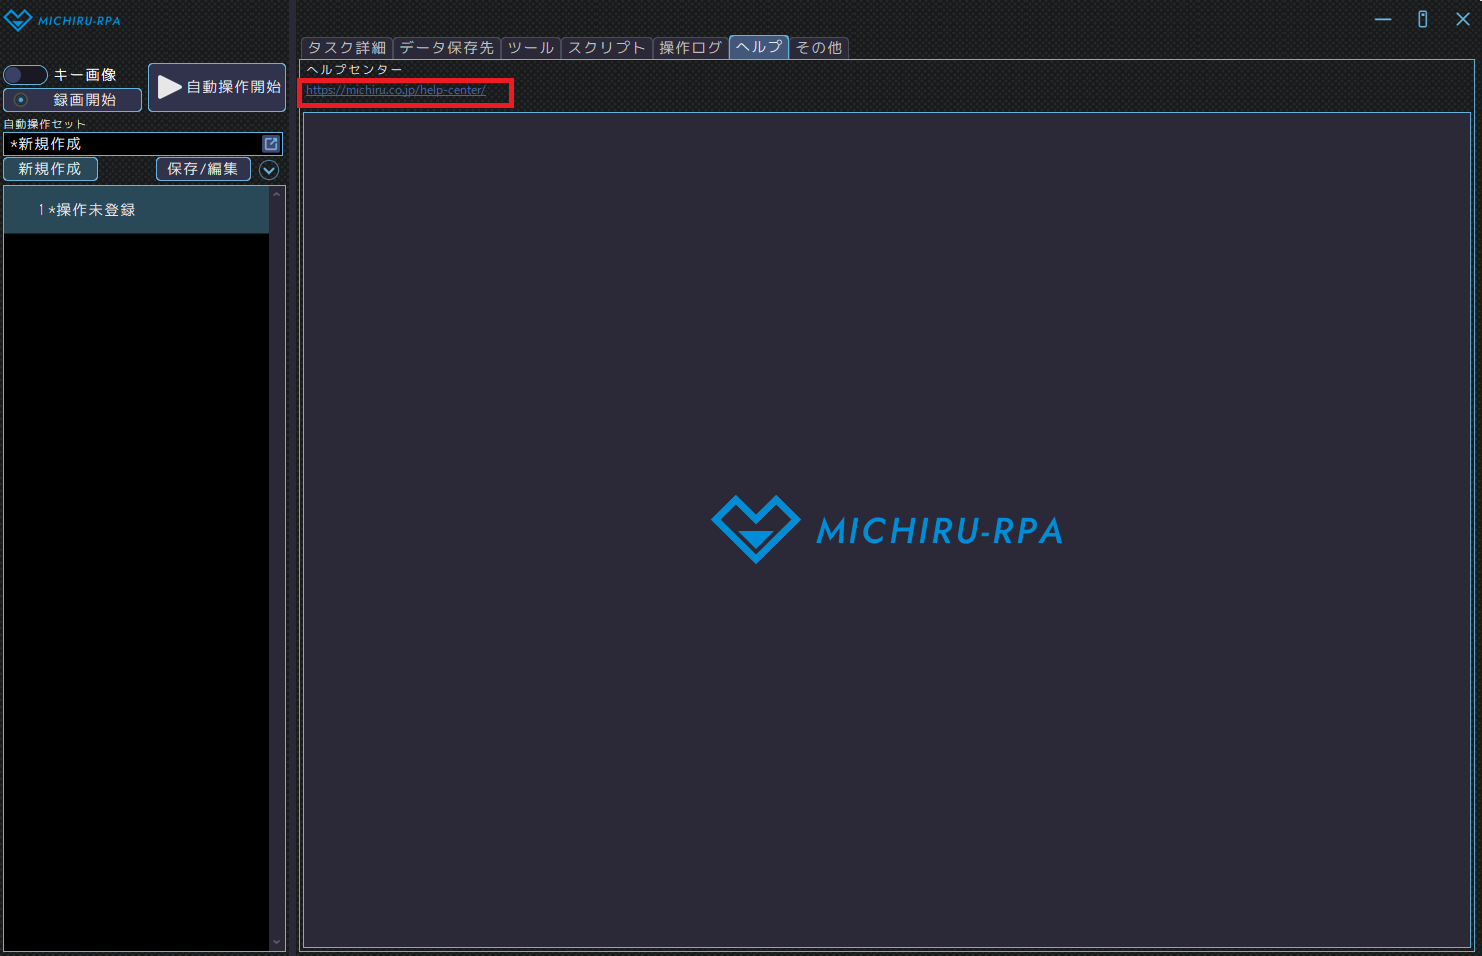Click the 新規作成 button
The image size is (1482, 956).
pyautogui.click(x=50, y=169)
